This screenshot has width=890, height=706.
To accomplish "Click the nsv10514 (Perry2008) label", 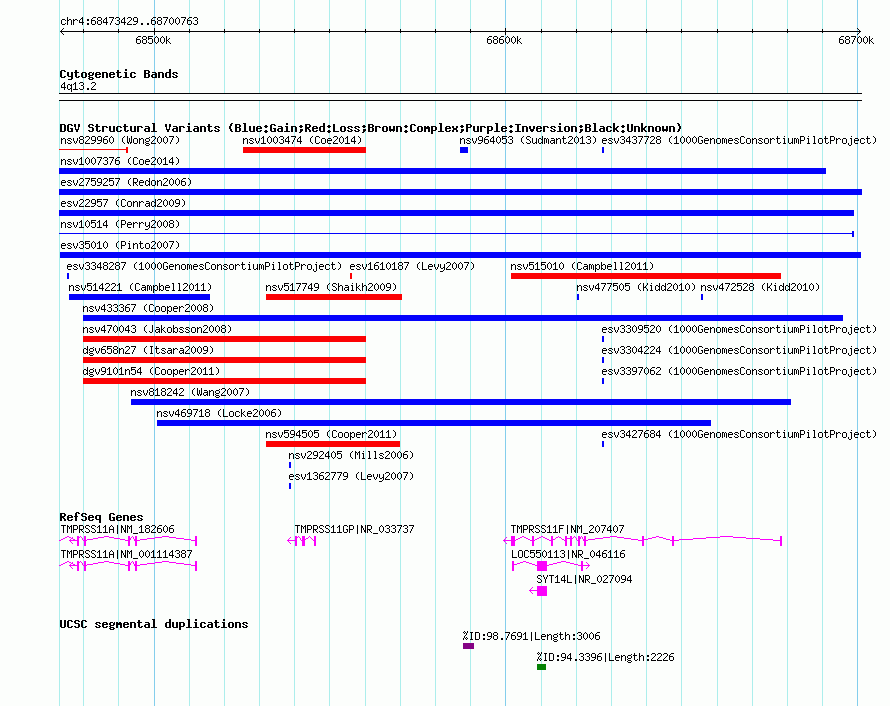I will [x=120, y=224].
